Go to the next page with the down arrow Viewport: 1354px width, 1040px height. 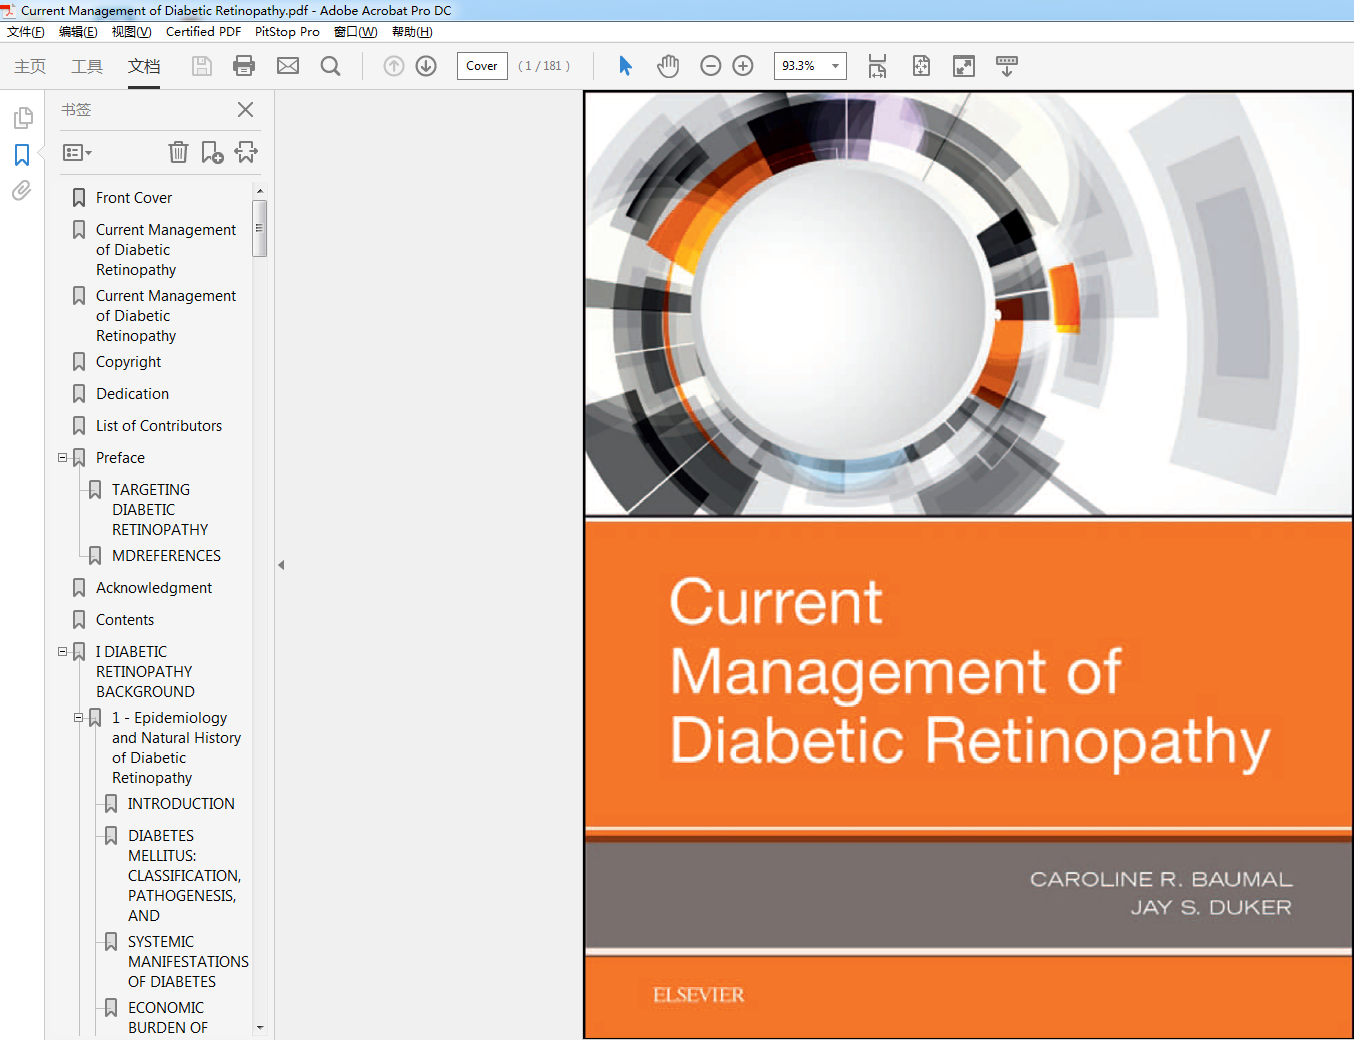point(426,66)
